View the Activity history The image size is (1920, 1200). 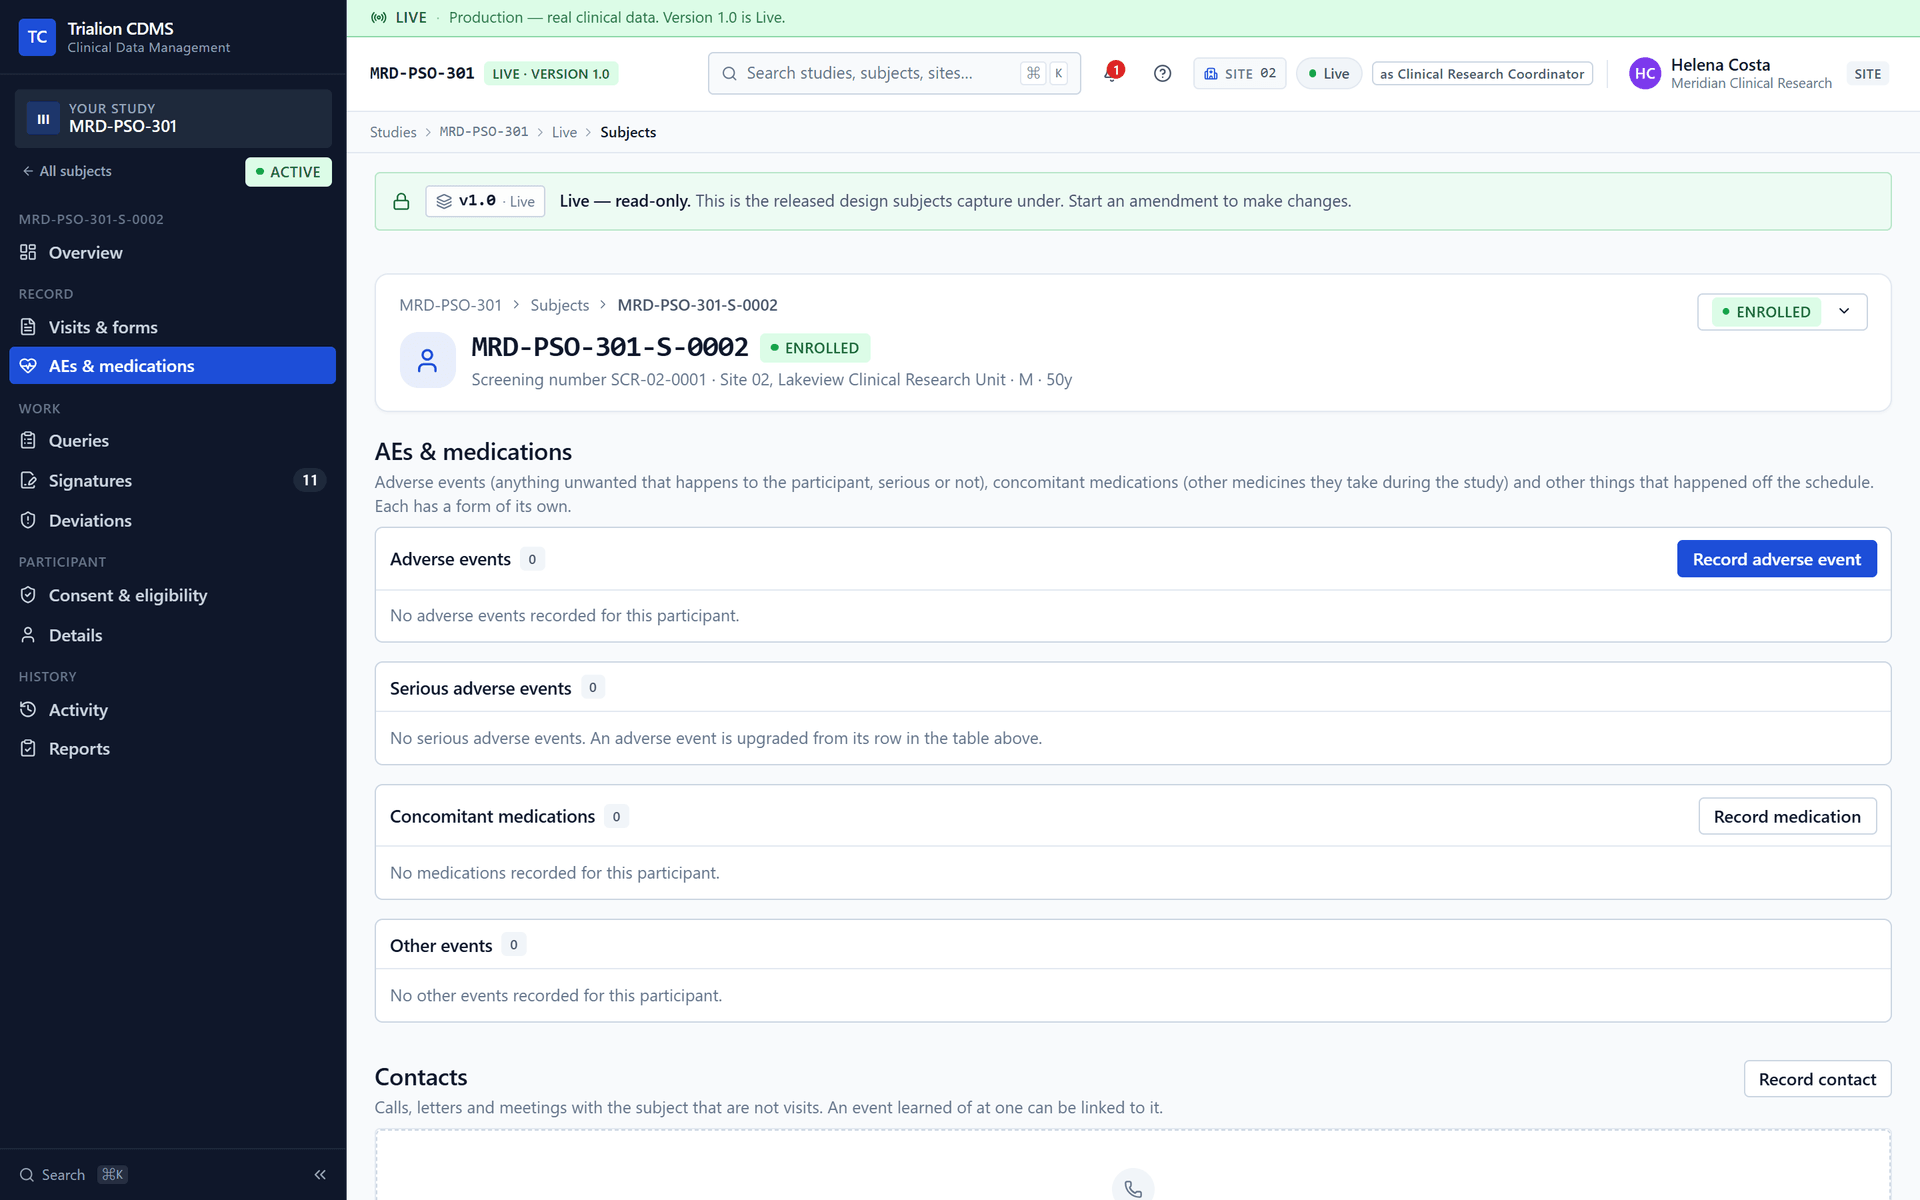(172, 710)
